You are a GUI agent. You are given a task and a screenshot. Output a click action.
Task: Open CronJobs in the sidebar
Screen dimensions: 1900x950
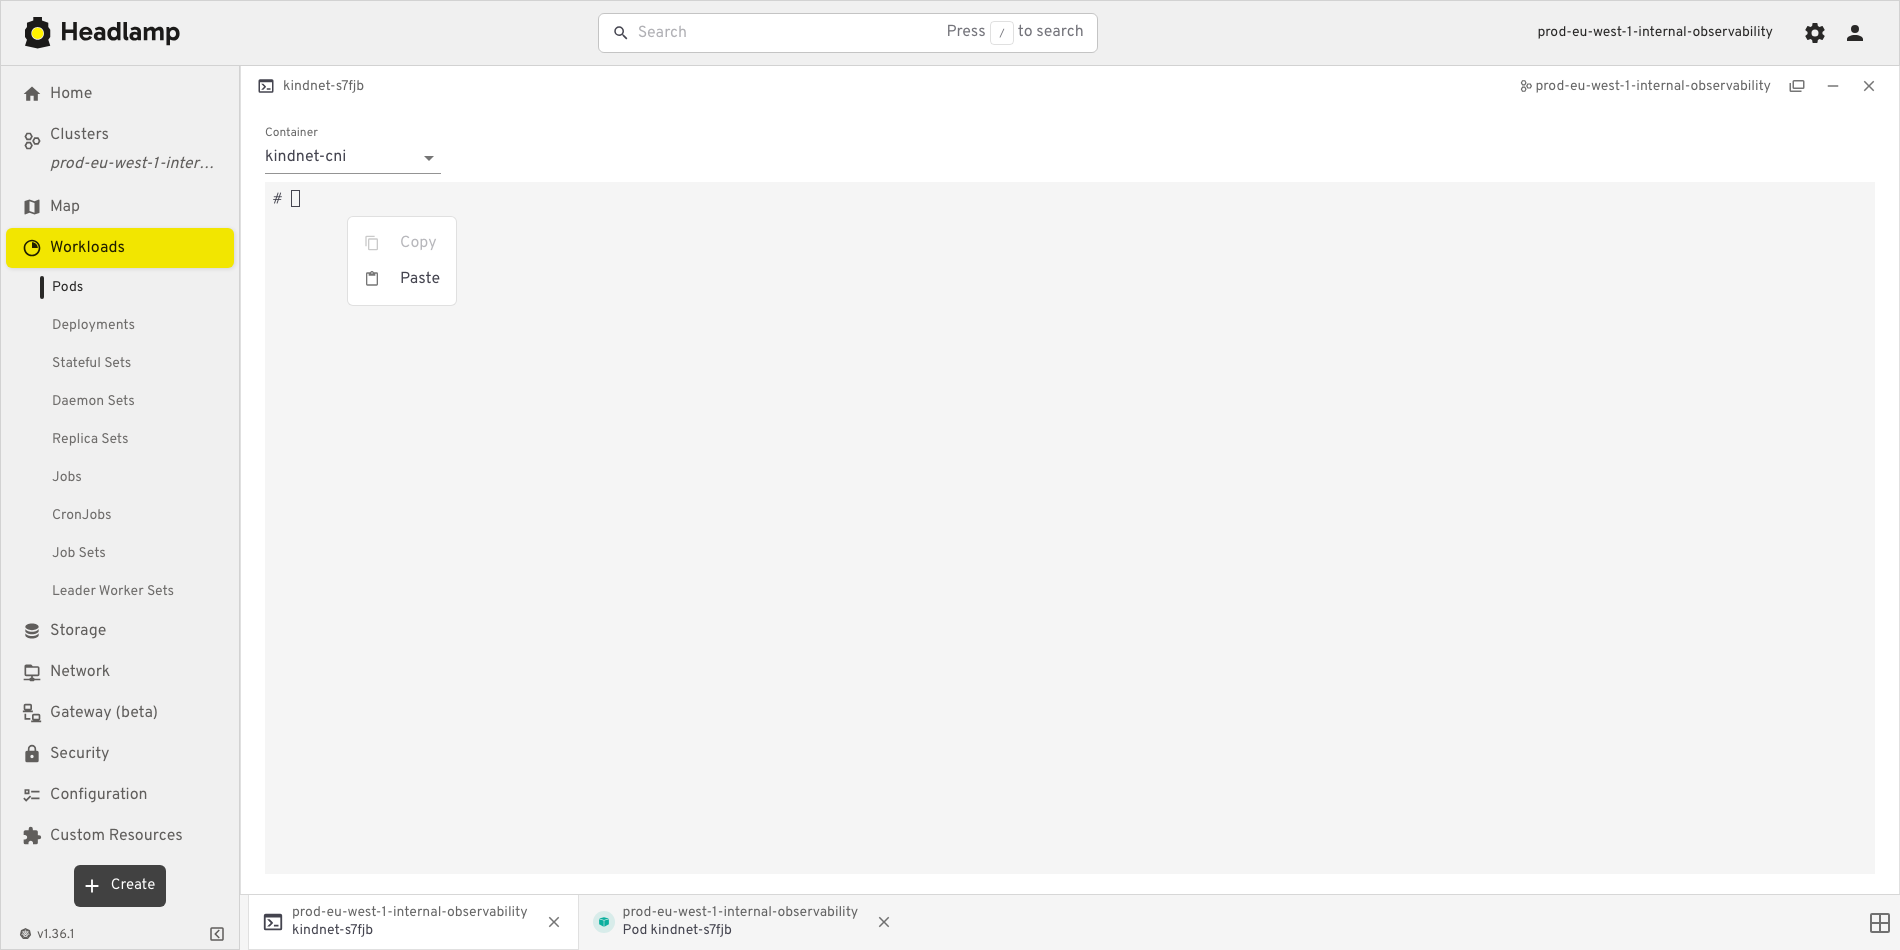click(82, 515)
